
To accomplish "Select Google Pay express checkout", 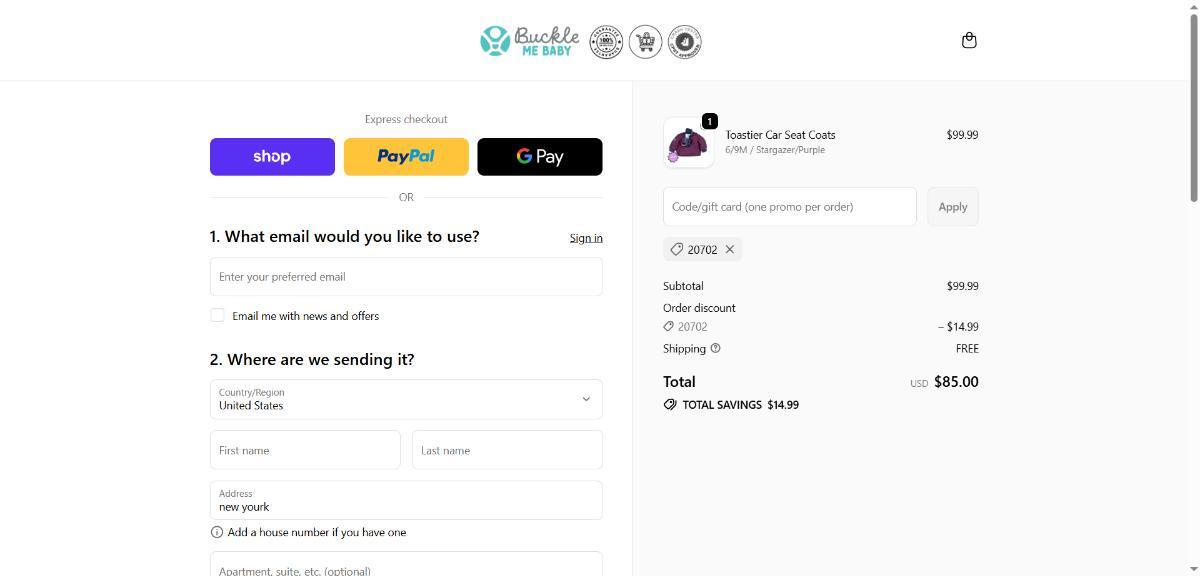I will tap(540, 157).
